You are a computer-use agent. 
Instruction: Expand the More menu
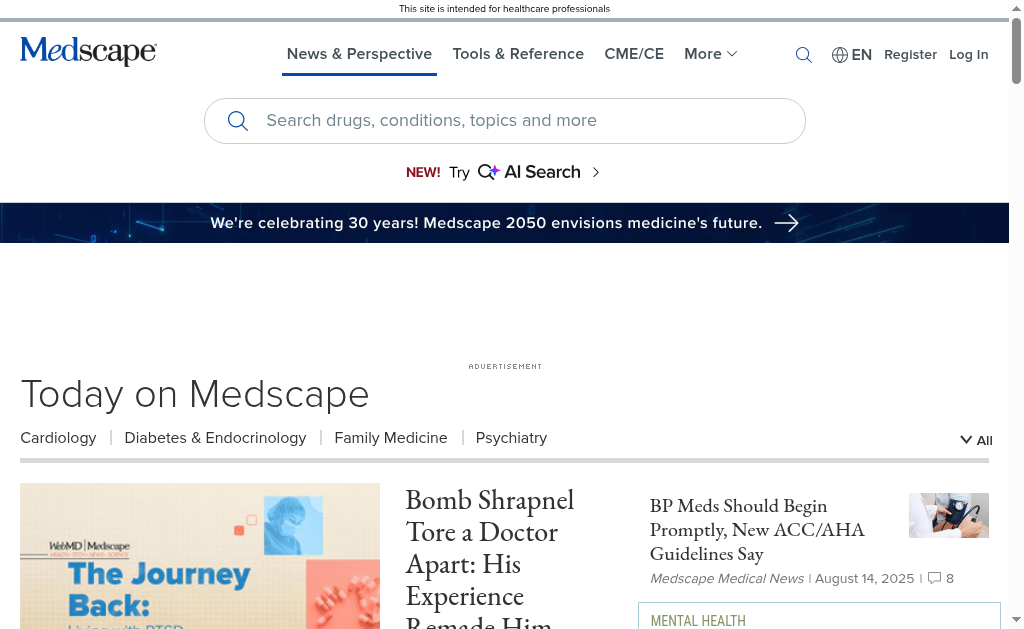(x=711, y=54)
